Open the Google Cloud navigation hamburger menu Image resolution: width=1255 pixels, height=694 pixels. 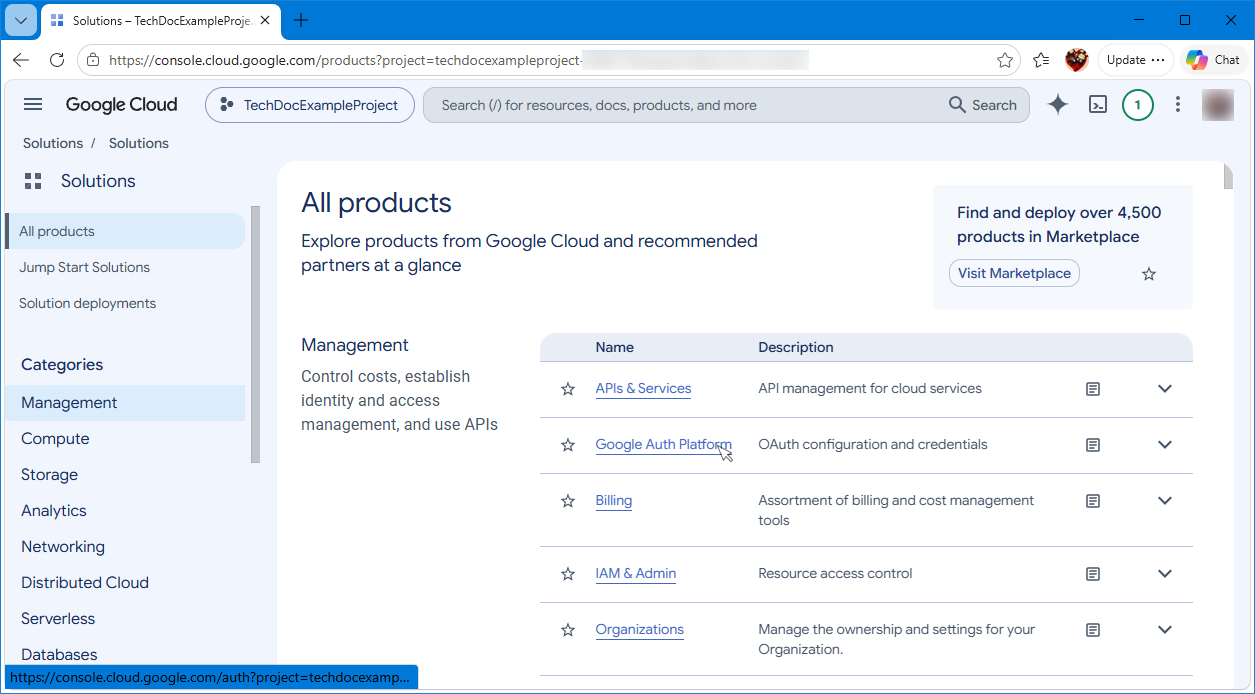click(33, 105)
